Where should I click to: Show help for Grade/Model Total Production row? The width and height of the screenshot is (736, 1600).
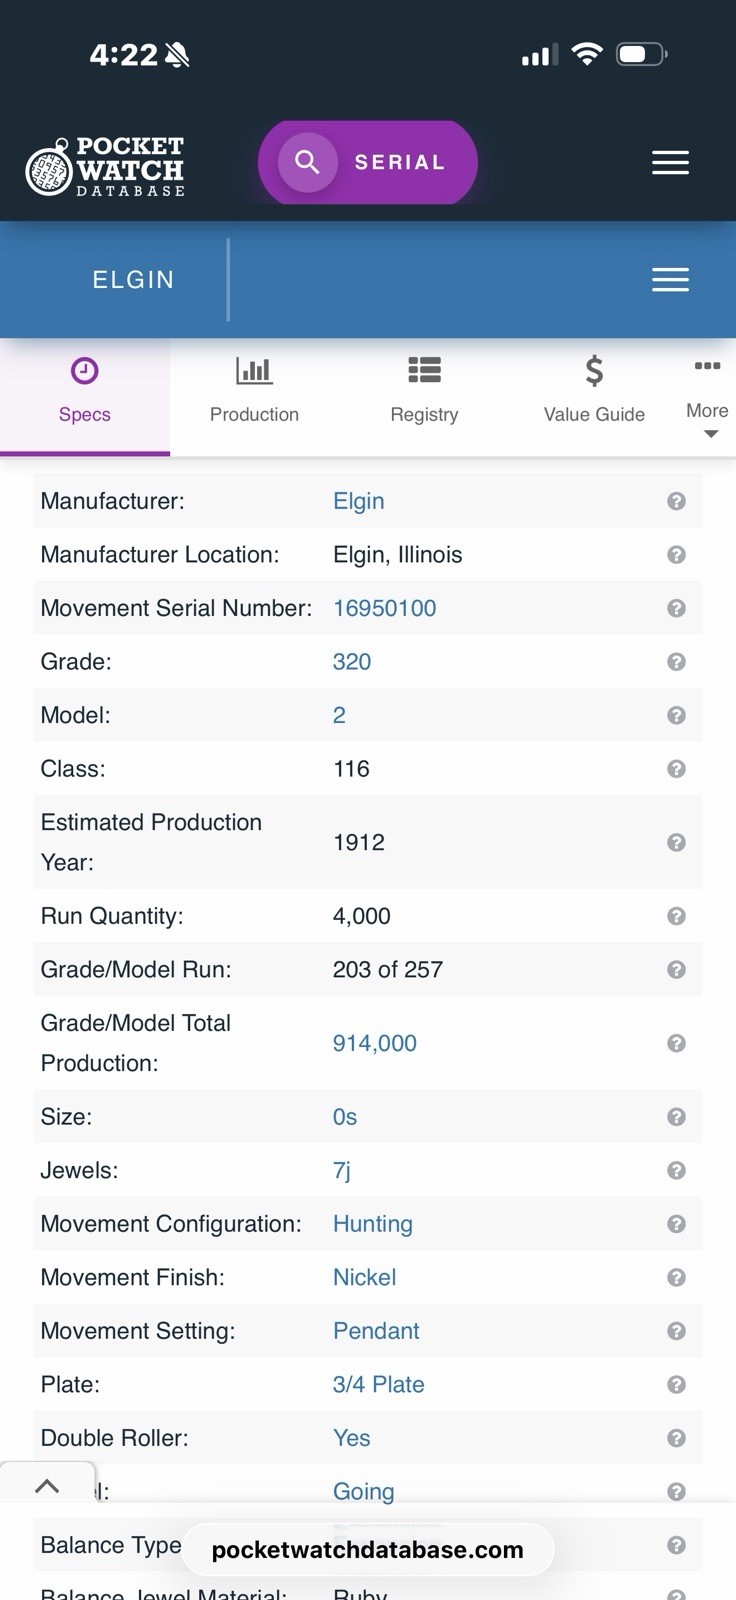[x=676, y=1043]
